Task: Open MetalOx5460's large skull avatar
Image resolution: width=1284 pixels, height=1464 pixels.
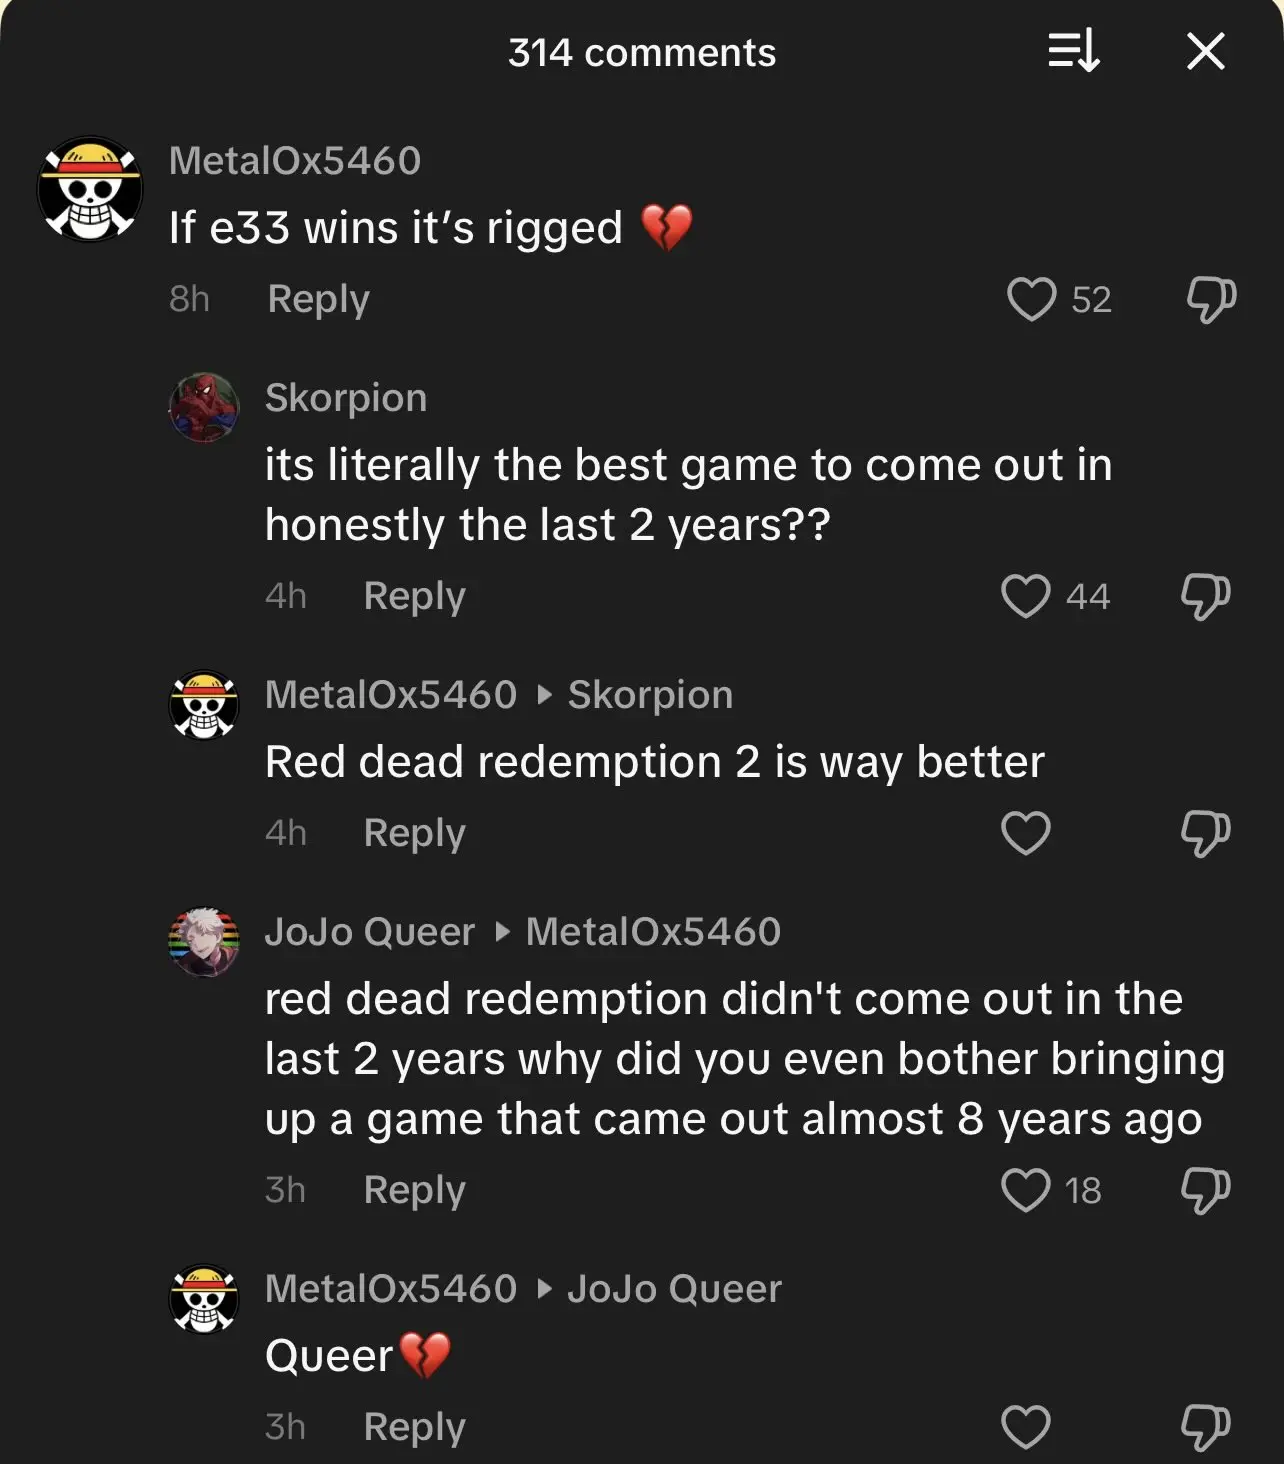Action: click(90, 189)
